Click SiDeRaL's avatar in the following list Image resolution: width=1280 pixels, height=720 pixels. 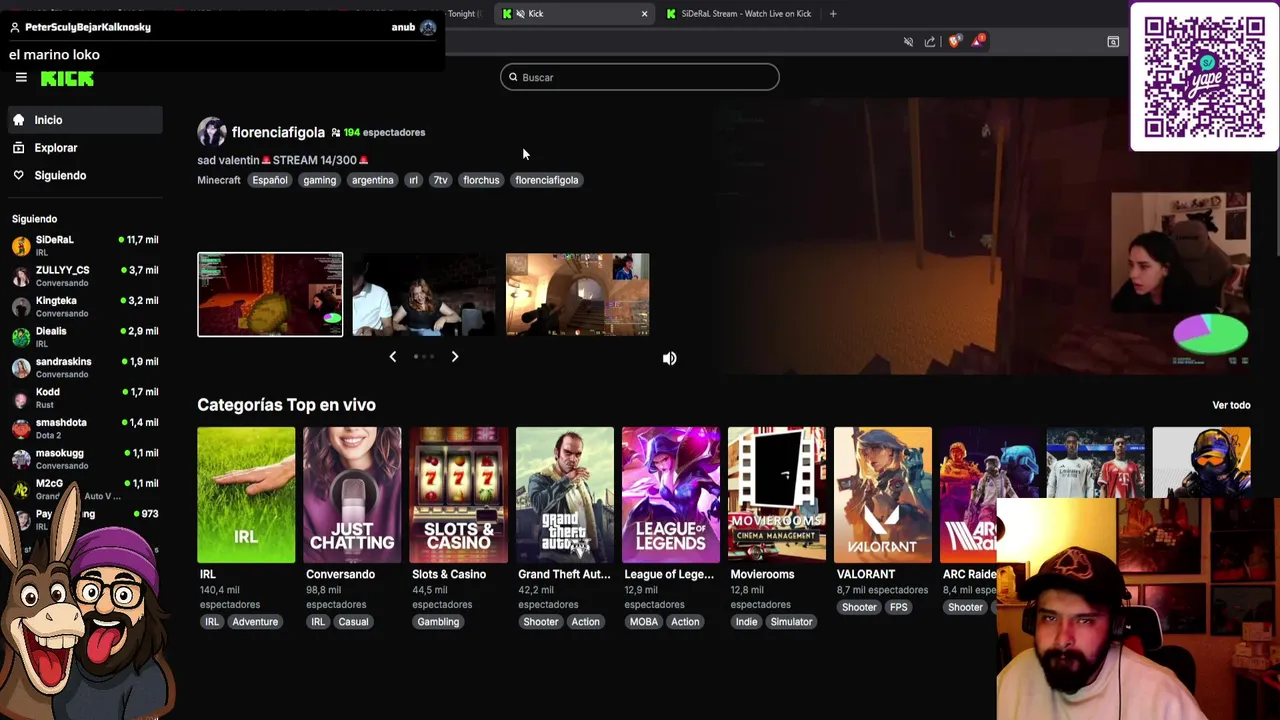21,246
